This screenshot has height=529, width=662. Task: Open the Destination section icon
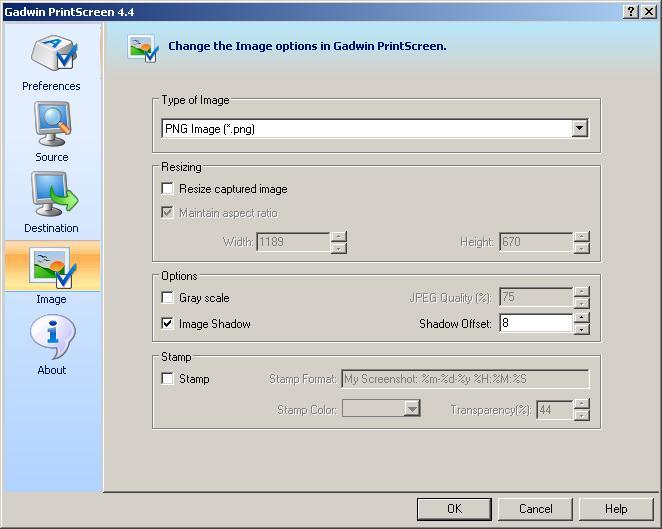pos(54,194)
